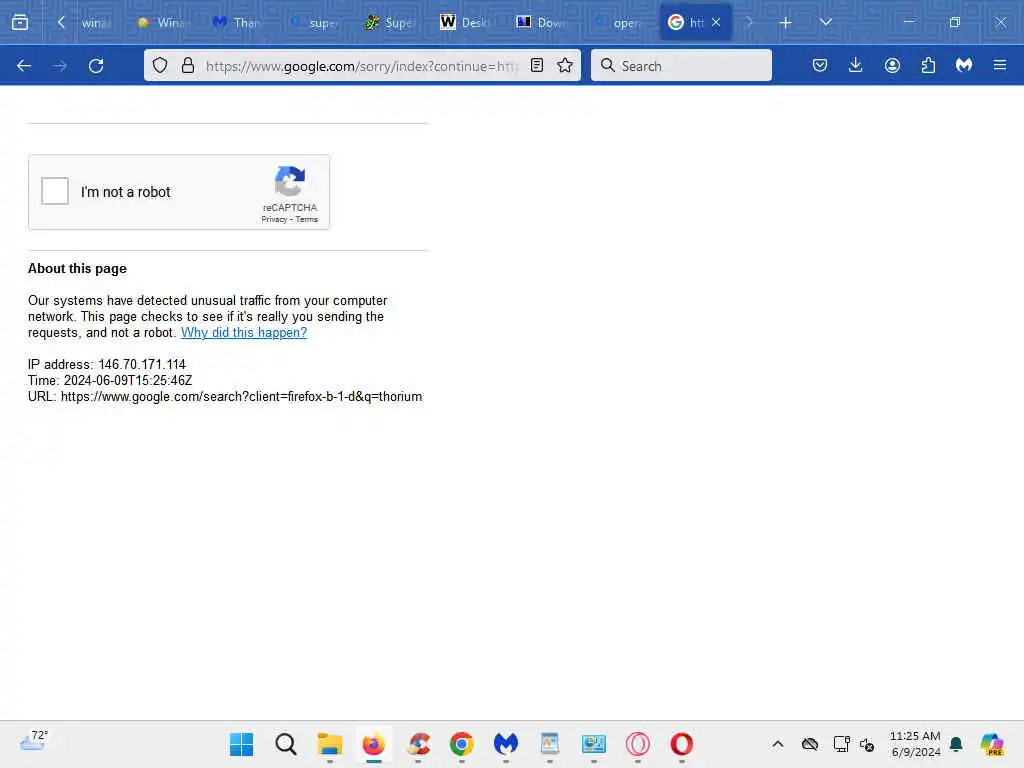Open the Firefox hamburger application menu

pos(1000,65)
